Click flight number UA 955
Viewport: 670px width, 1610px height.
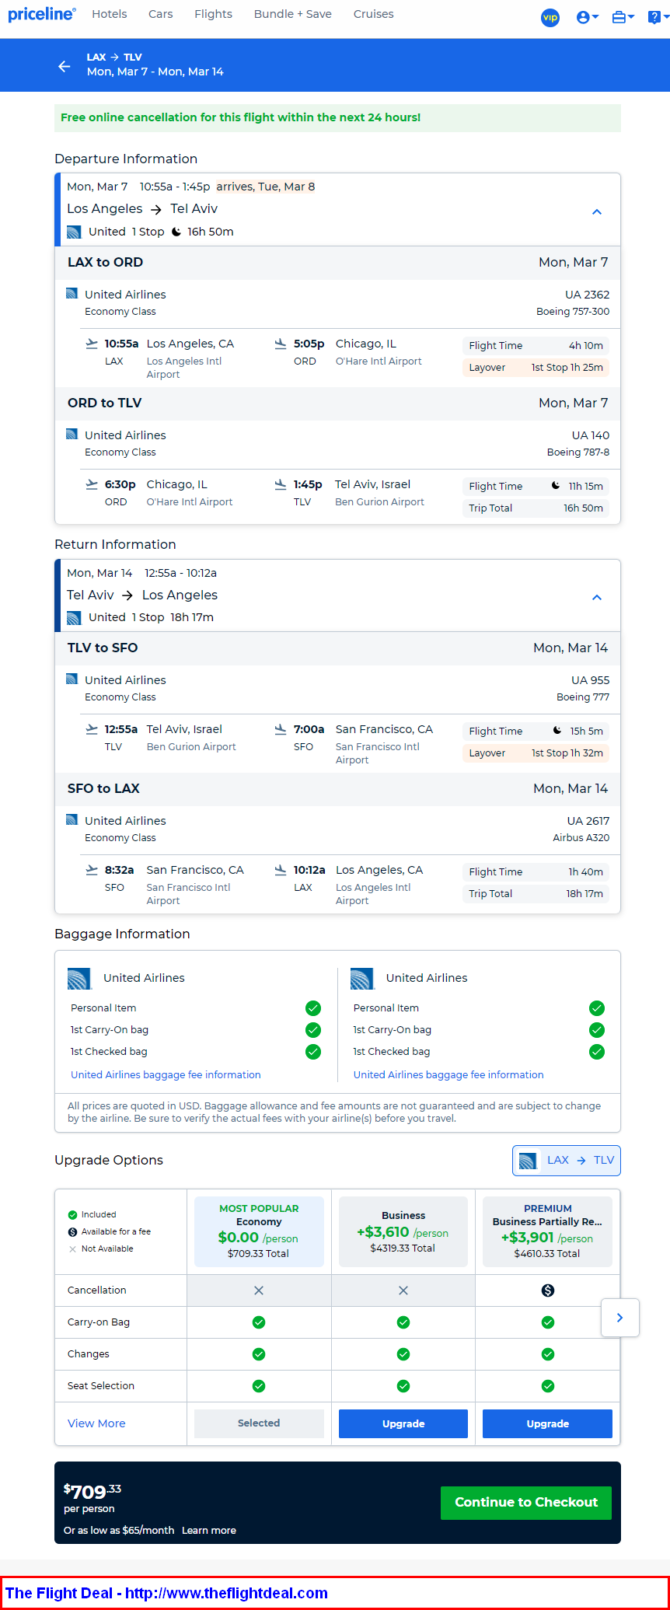tap(590, 680)
